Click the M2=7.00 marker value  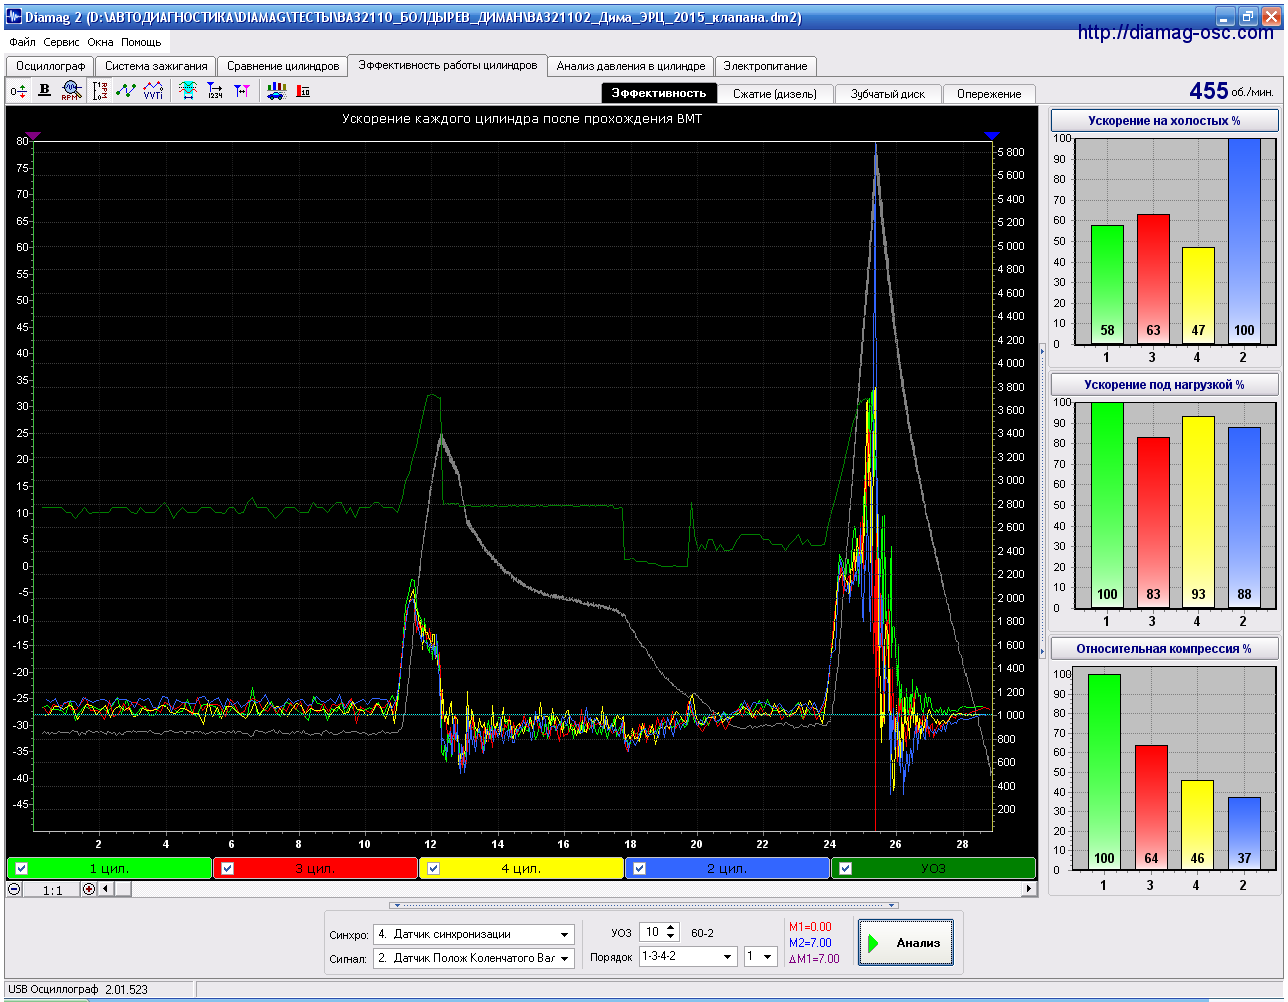click(x=810, y=943)
